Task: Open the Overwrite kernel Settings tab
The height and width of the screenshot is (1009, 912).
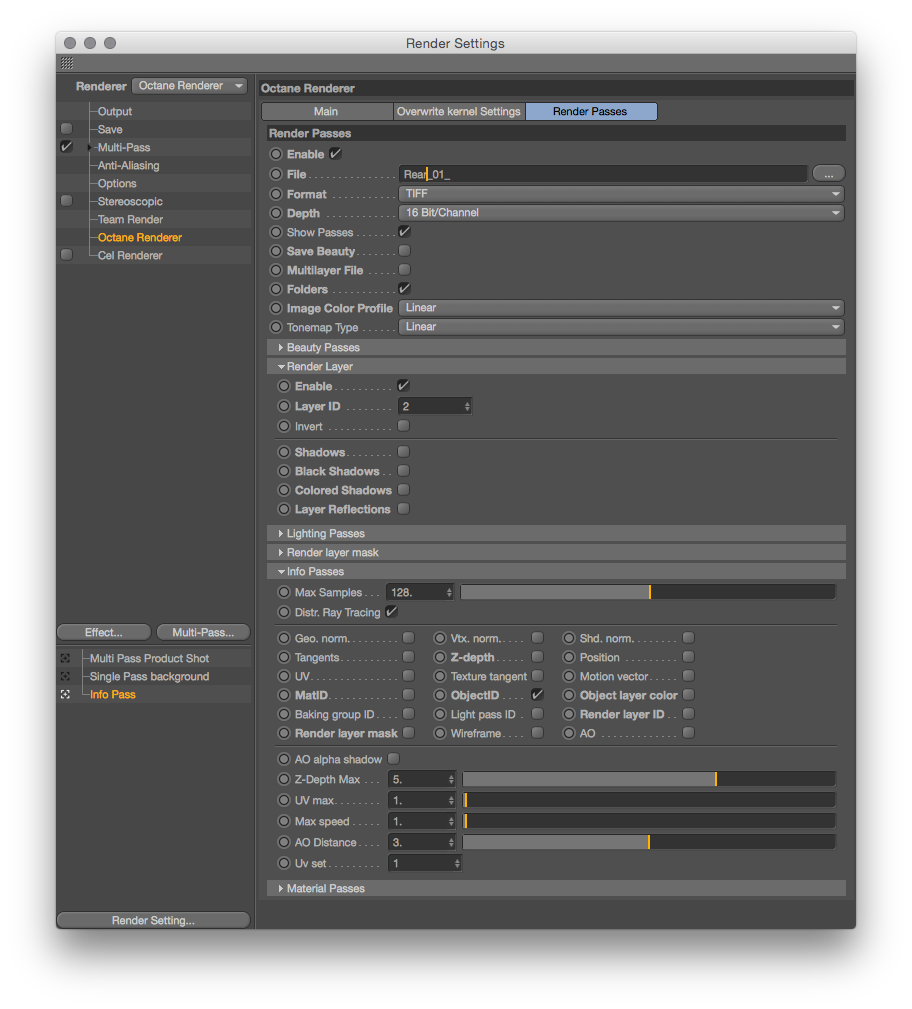Action: click(459, 111)
